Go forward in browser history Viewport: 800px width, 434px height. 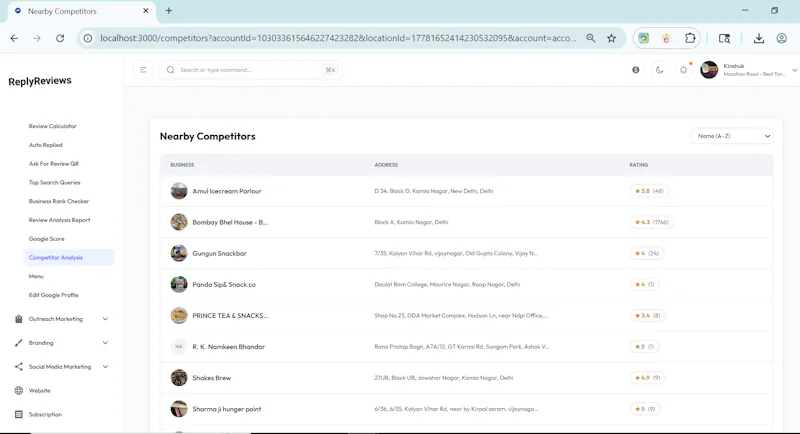coord(37,38)
